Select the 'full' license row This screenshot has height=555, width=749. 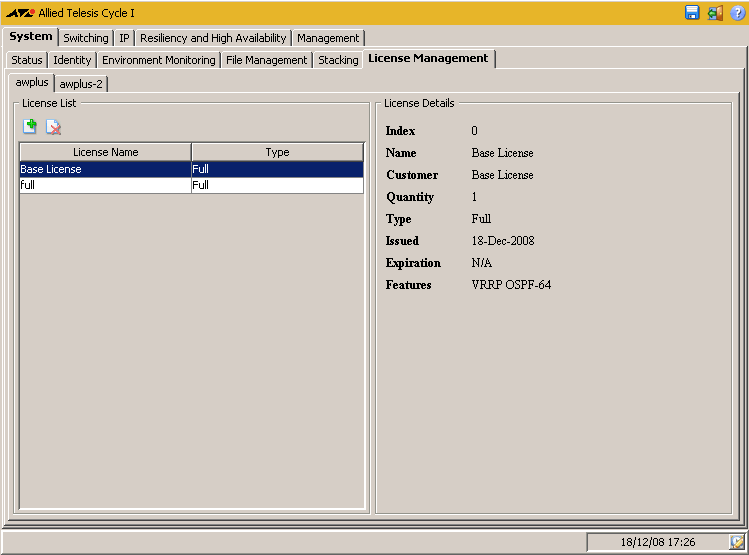click(192, 185)
